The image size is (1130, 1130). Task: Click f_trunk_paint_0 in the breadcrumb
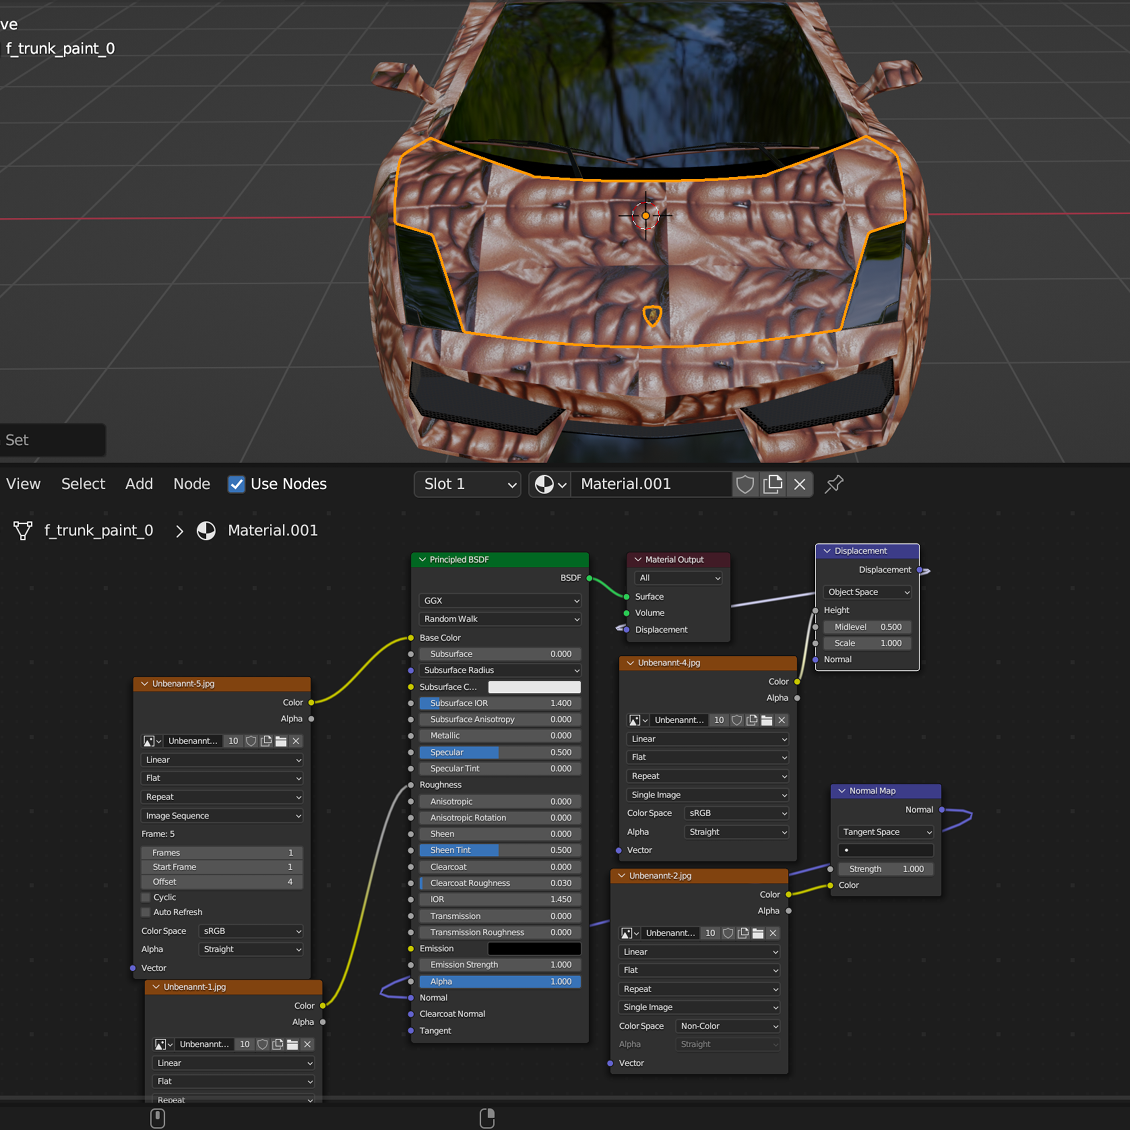point(99,530)
